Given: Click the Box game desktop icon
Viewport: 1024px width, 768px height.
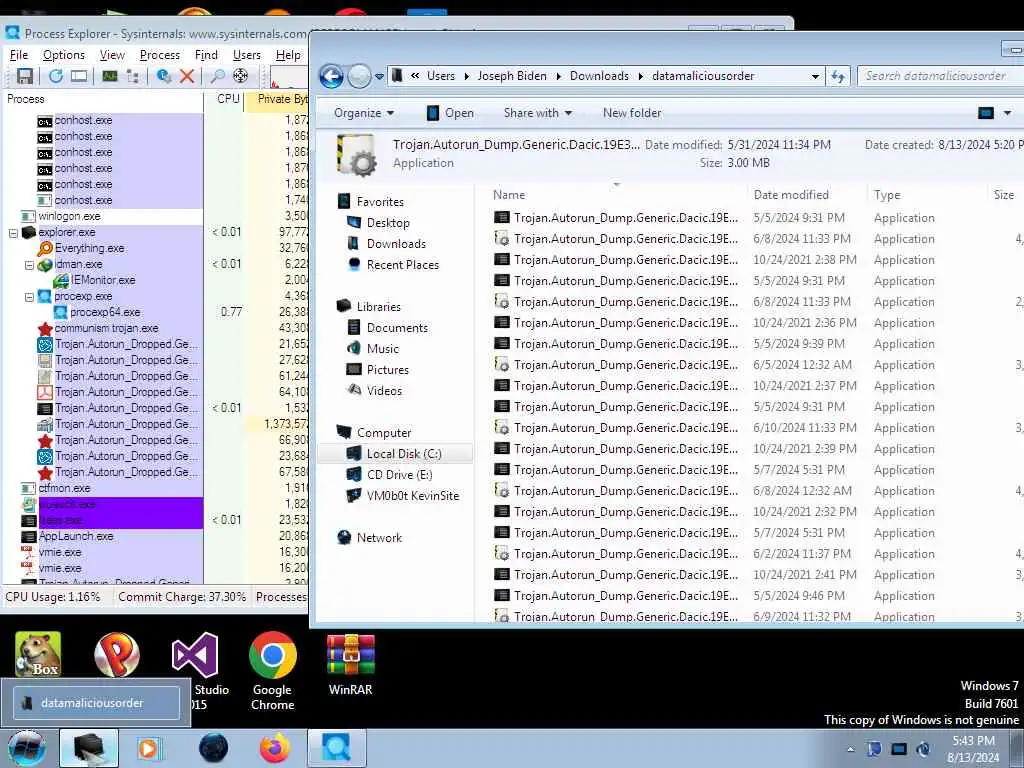Looking at the screenshot, I should (x=38, y=654).
